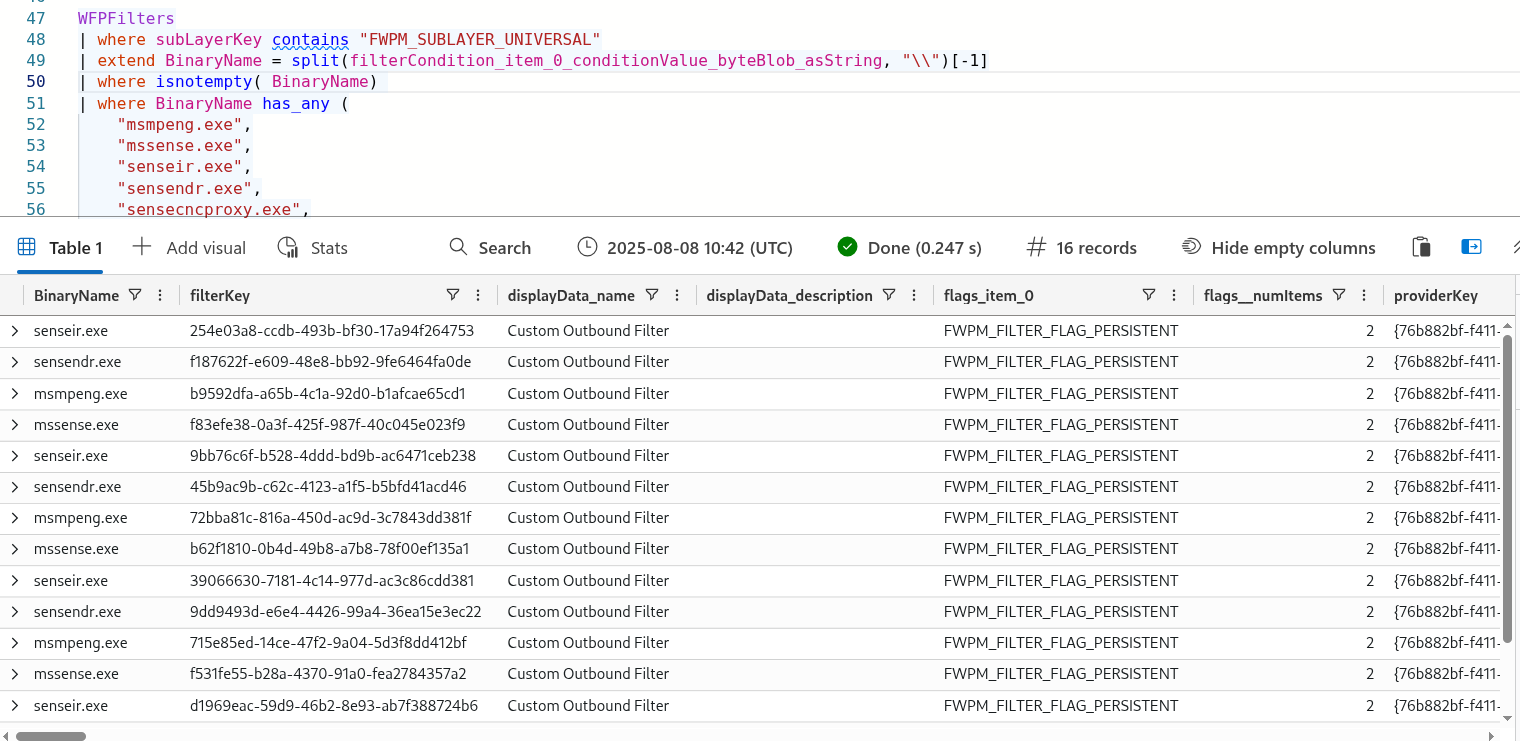Screen dimensions: 1520x741
Task: Sort by the displayData_name column header
Action: (571, 295)
